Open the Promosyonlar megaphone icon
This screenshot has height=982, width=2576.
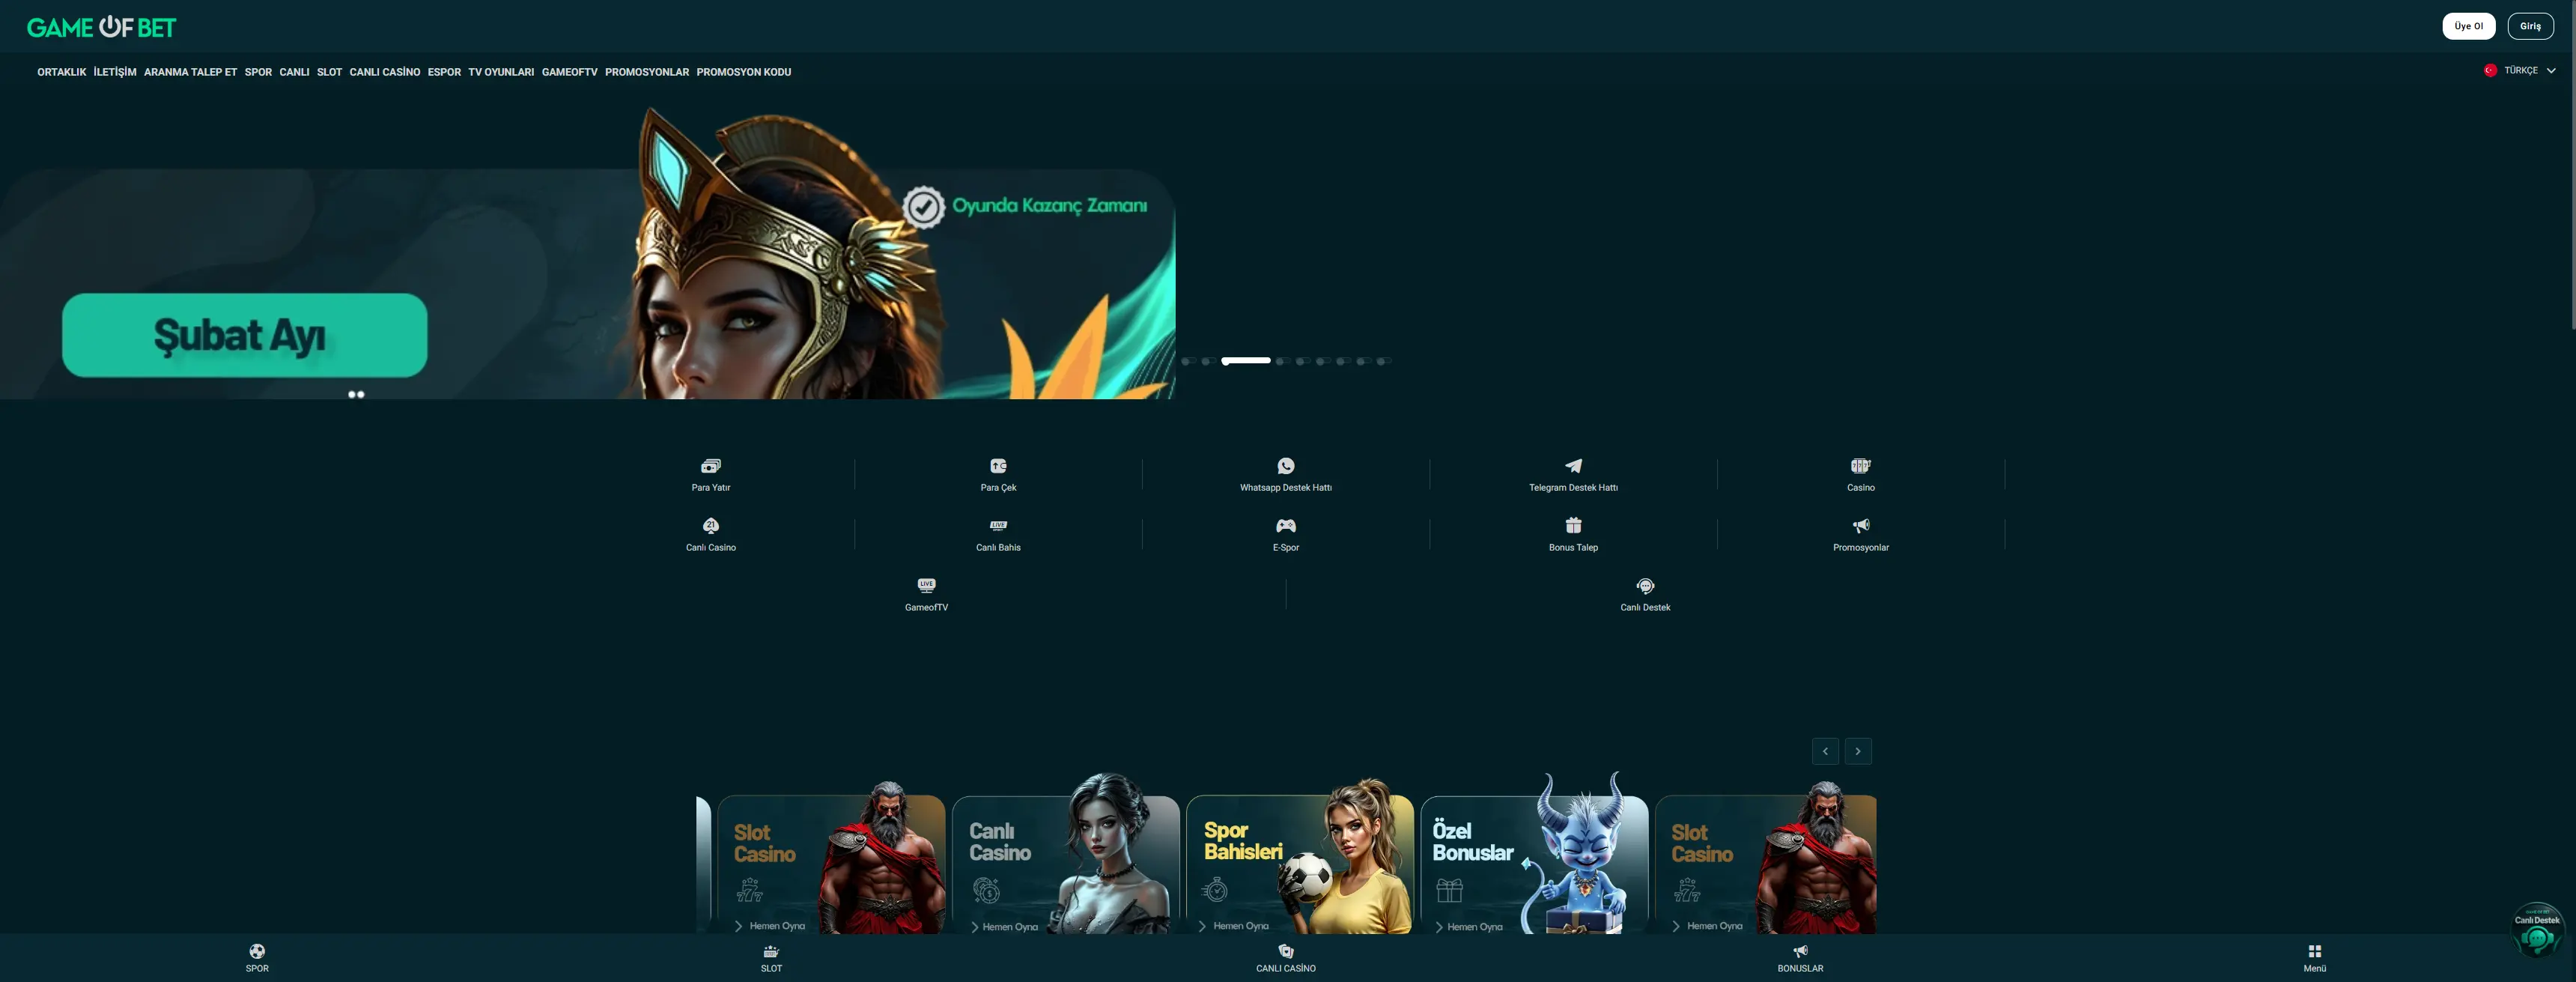click(x=1860, y=525)
